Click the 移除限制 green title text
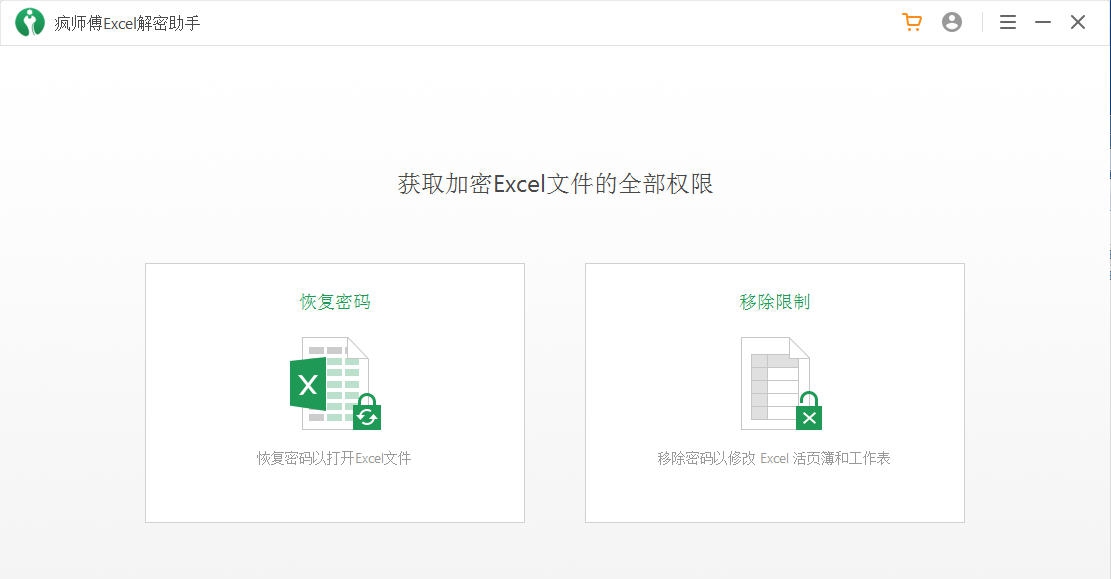Image resolution: width=1111 pixels, height=579 pixels. coord(775,301)
